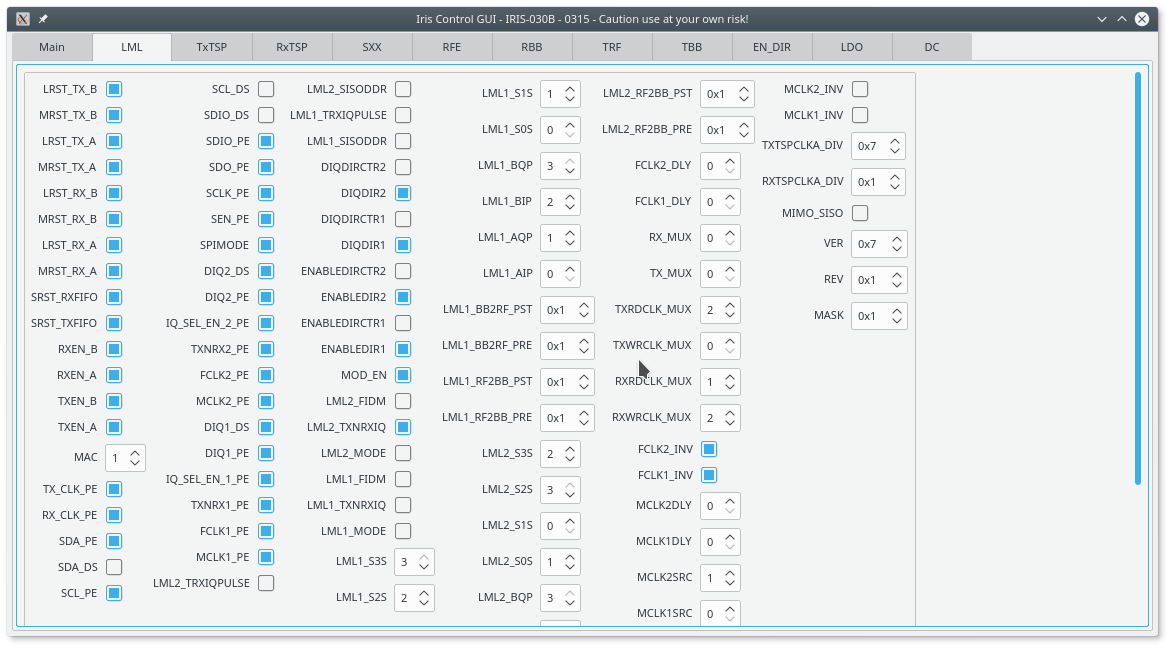Enable the MCLK1_INV checkbox
The height and width of the screenshot is (649, 1171).
860,115
